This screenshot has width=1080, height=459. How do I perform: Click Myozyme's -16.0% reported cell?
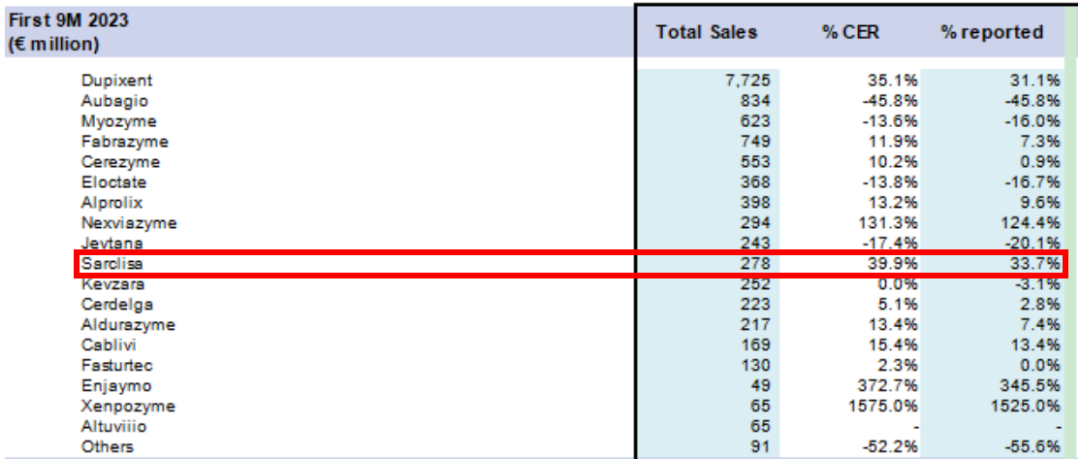(1033, 121)
